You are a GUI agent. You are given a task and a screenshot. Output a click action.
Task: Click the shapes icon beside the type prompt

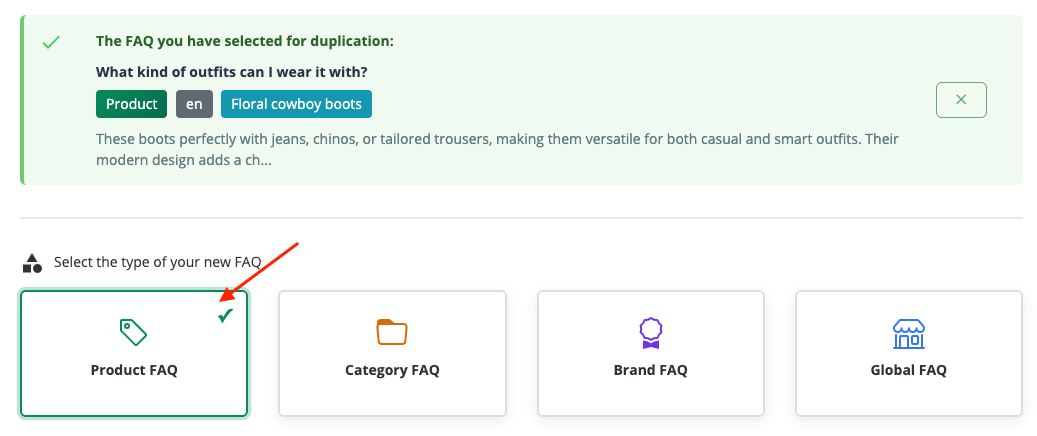tap(33, 263)
